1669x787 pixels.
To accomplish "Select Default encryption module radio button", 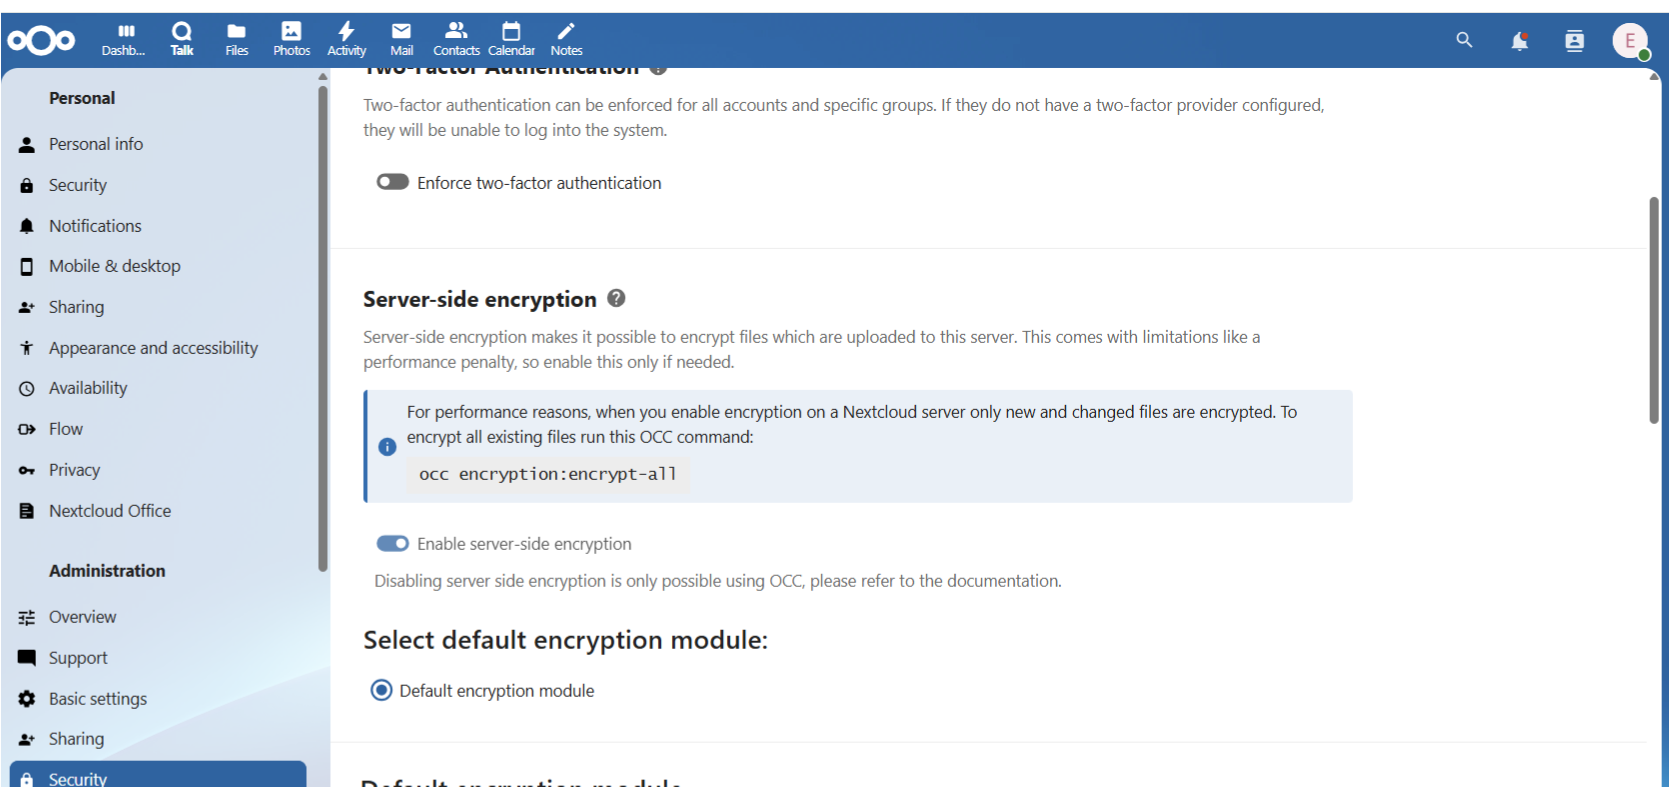I will [x=381, y=690].
